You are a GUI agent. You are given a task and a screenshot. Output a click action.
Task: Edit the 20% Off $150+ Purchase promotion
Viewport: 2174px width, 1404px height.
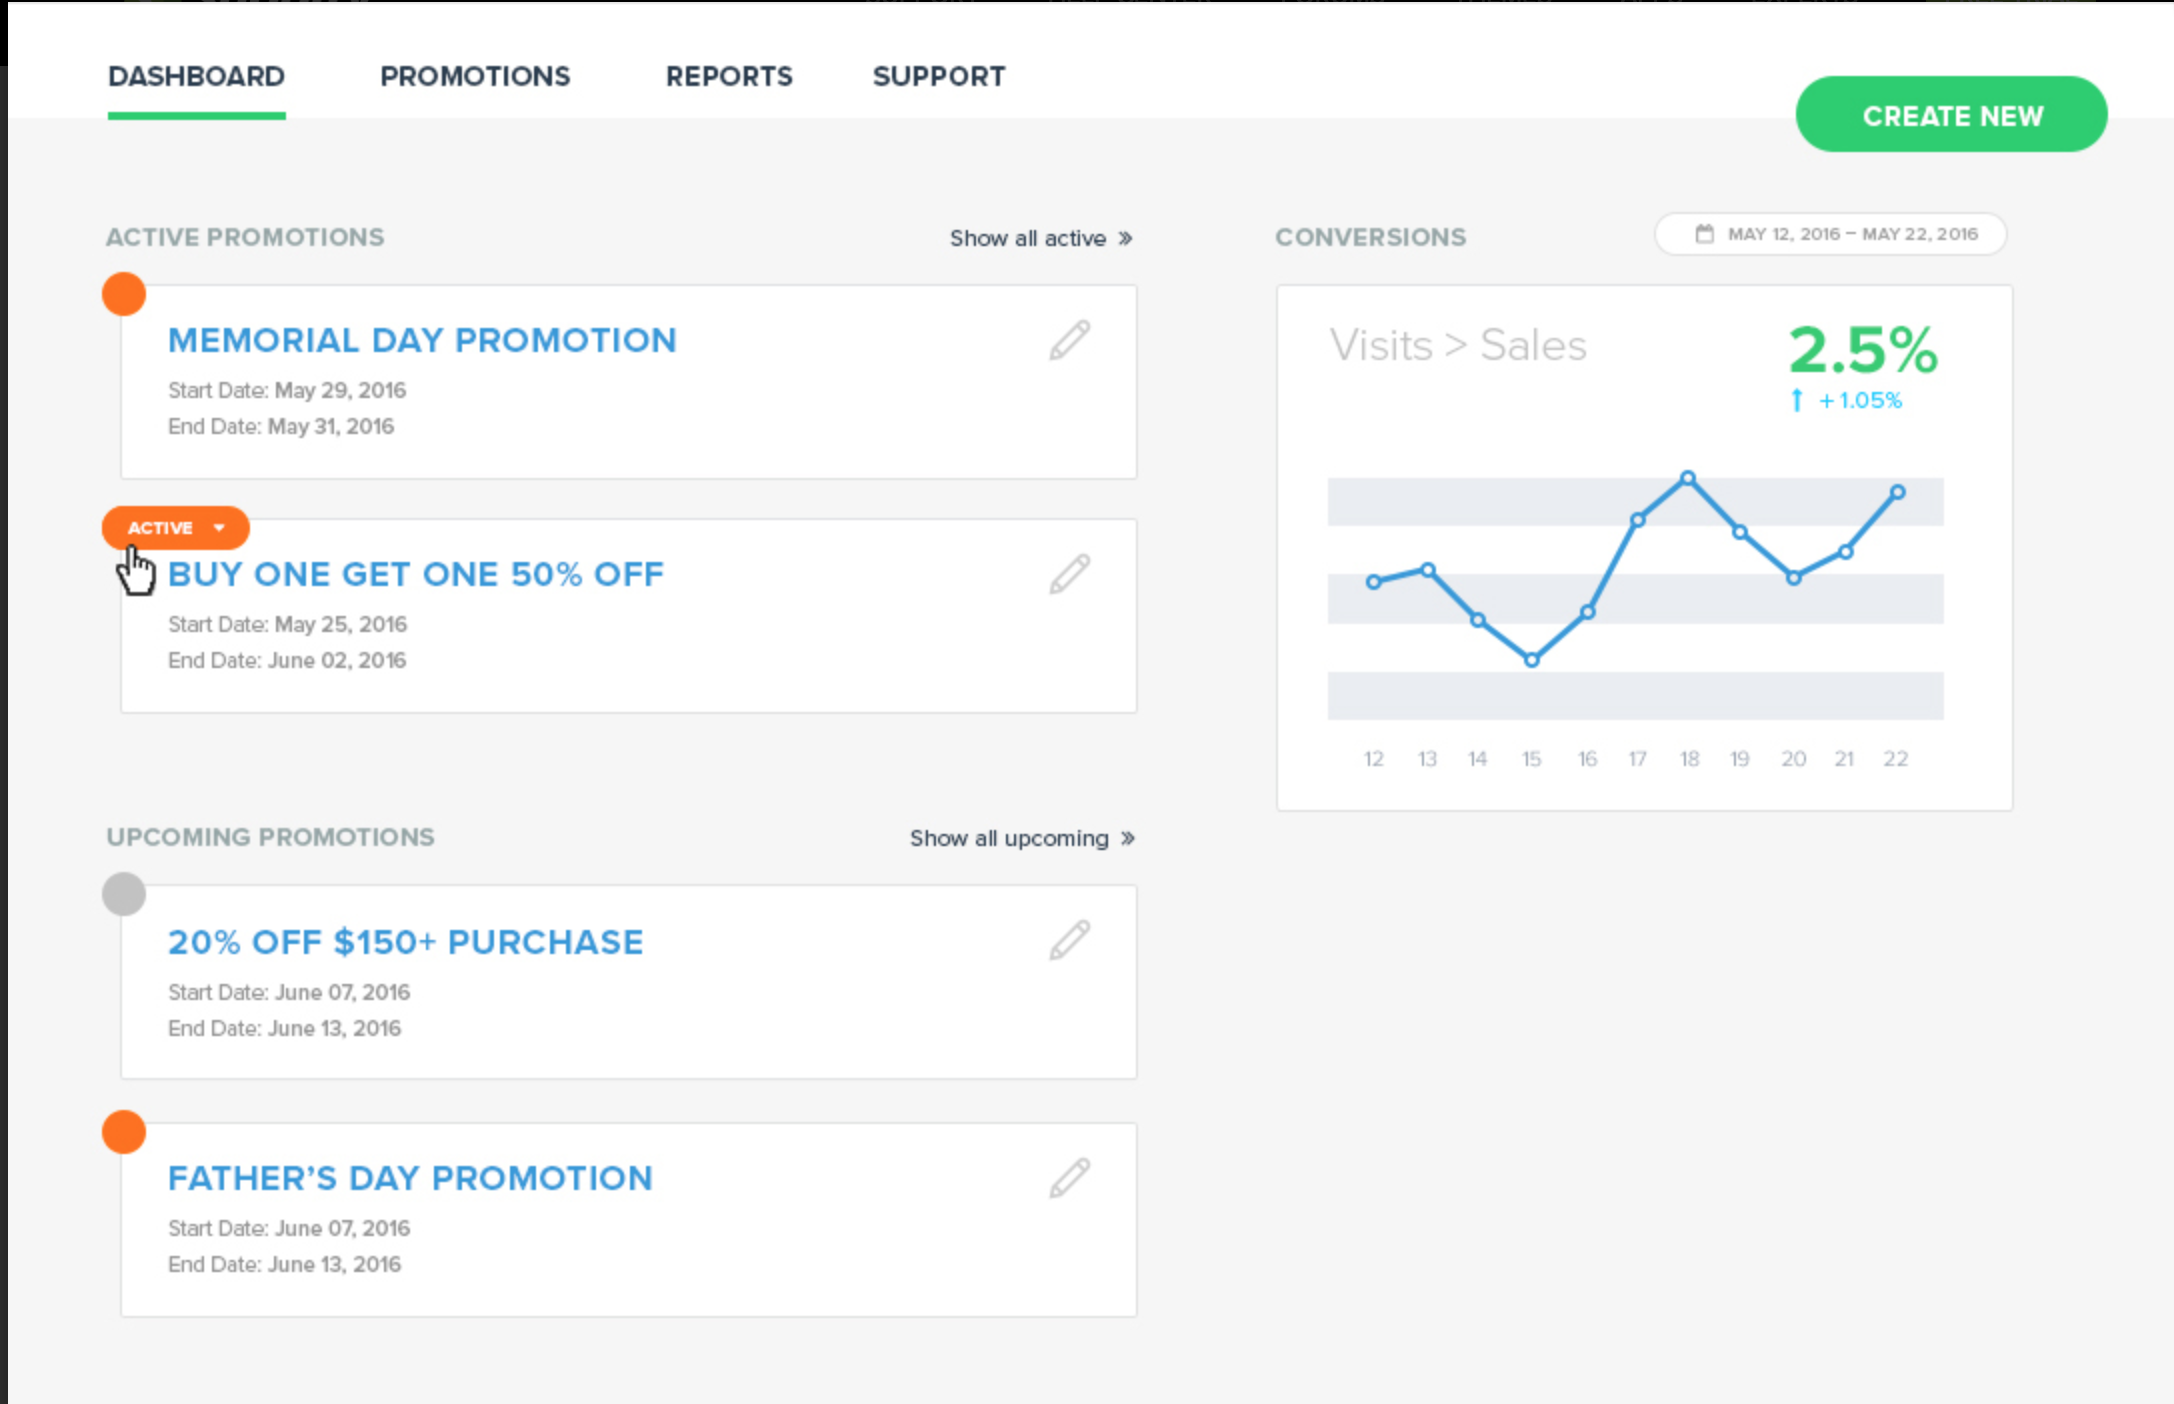click(1069, 941)
